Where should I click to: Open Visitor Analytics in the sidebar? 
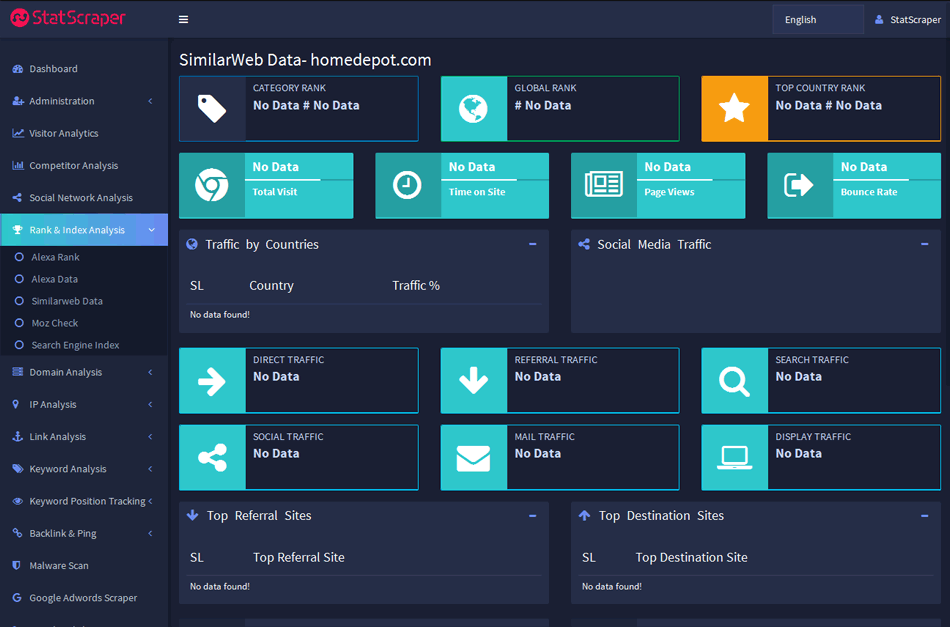[x=84, y=133]
